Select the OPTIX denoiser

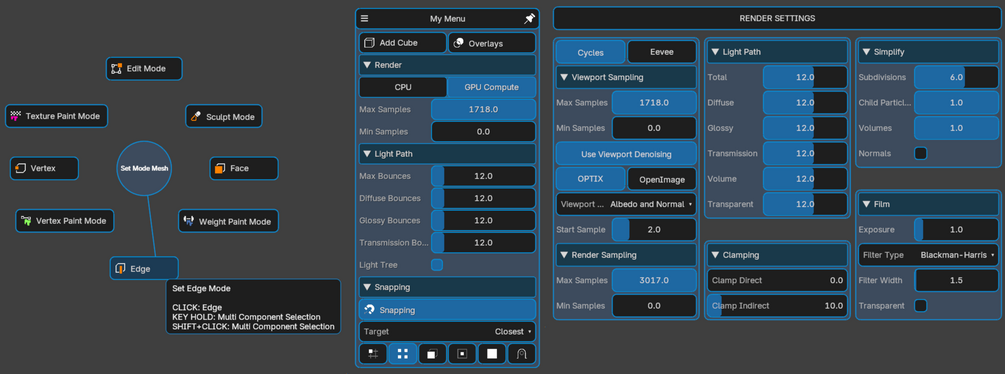[590, 179]
